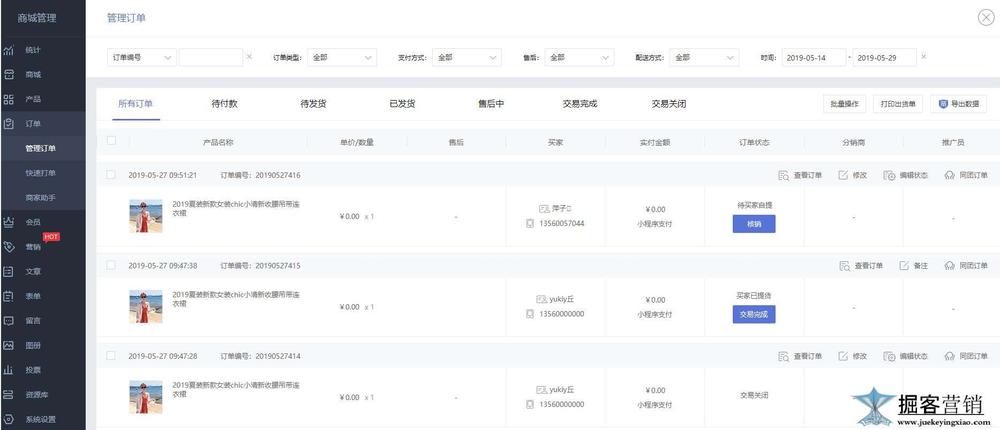Click the 订单 clipboard icon in sidebar
The height and width of the screenshot is (430, 1000).
(8, 124)
